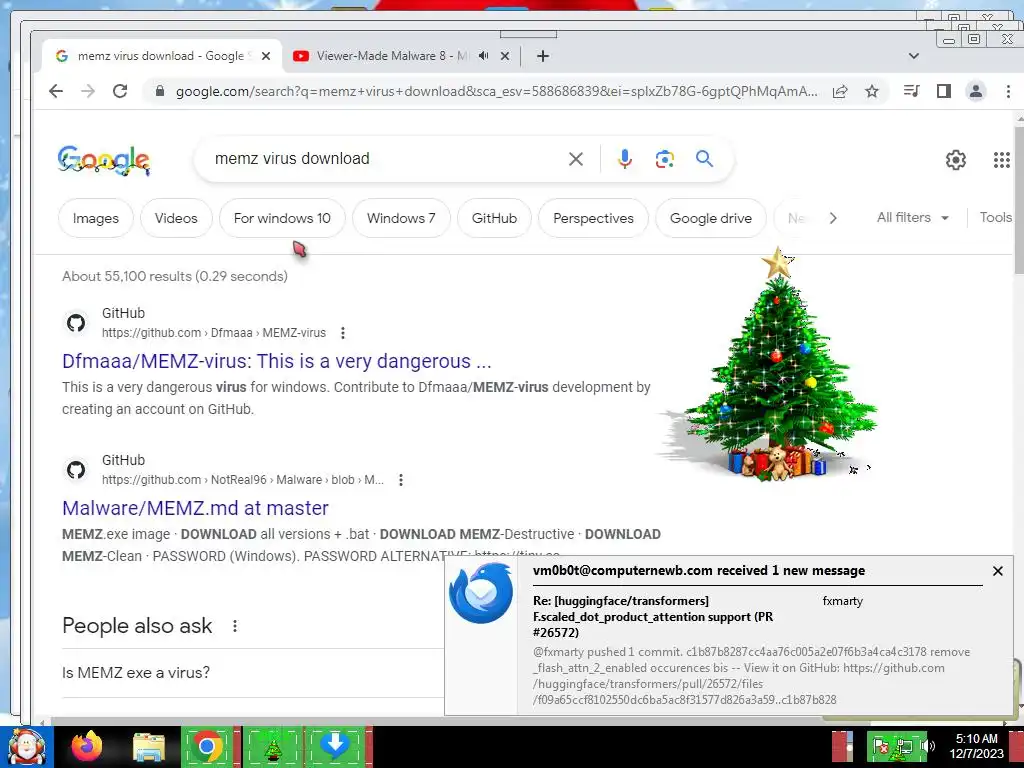Submit search with magnifier icon
This screenshot has height=768, width=1024.
point(704,159)
